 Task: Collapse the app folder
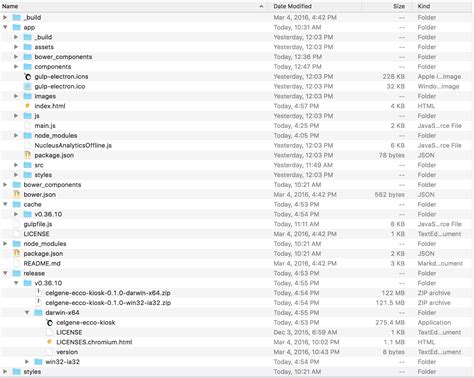pos(5,27)
